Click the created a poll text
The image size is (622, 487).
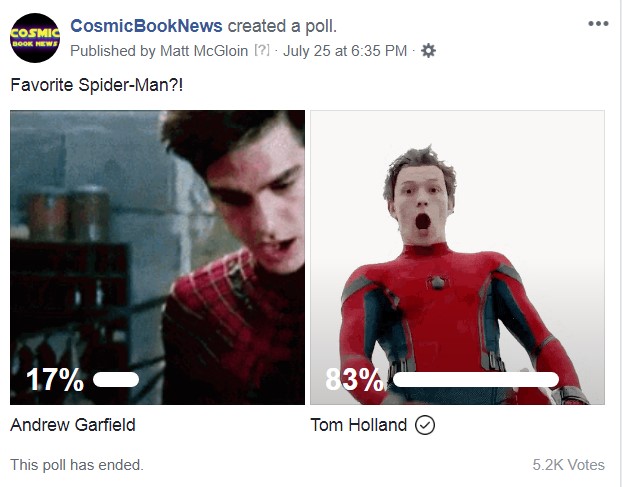pyautogui.click(x=282, y=26)
